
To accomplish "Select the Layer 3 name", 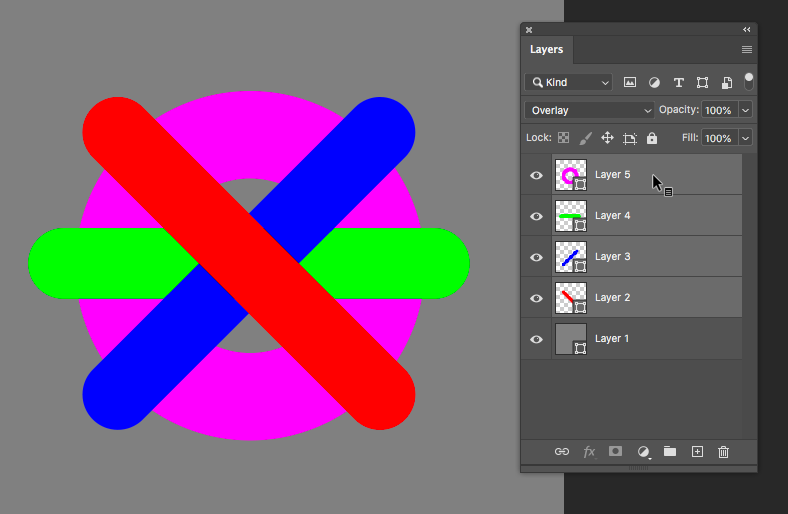I will tap(612, 257).
